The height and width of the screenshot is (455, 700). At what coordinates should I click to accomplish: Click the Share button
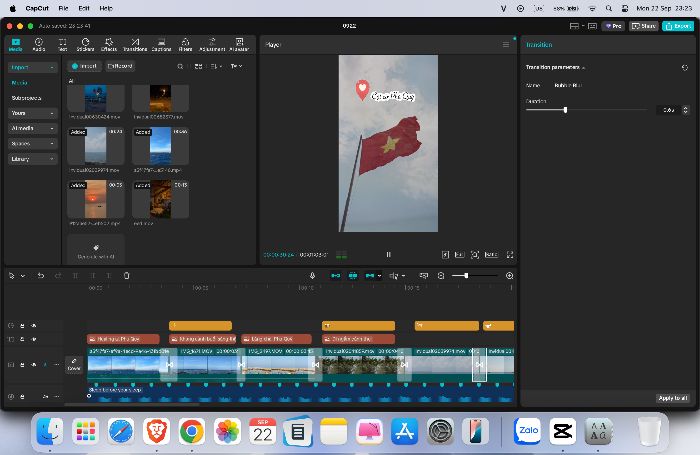click(644, 26)
